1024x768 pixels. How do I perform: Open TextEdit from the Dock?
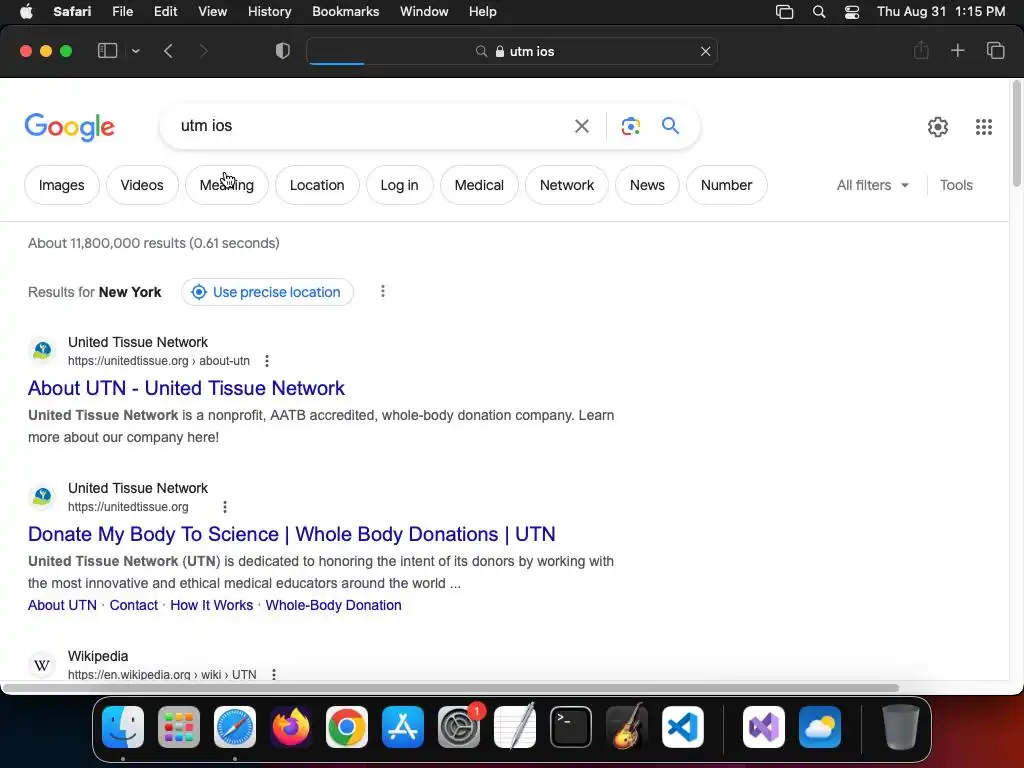[x=515, y=727]
